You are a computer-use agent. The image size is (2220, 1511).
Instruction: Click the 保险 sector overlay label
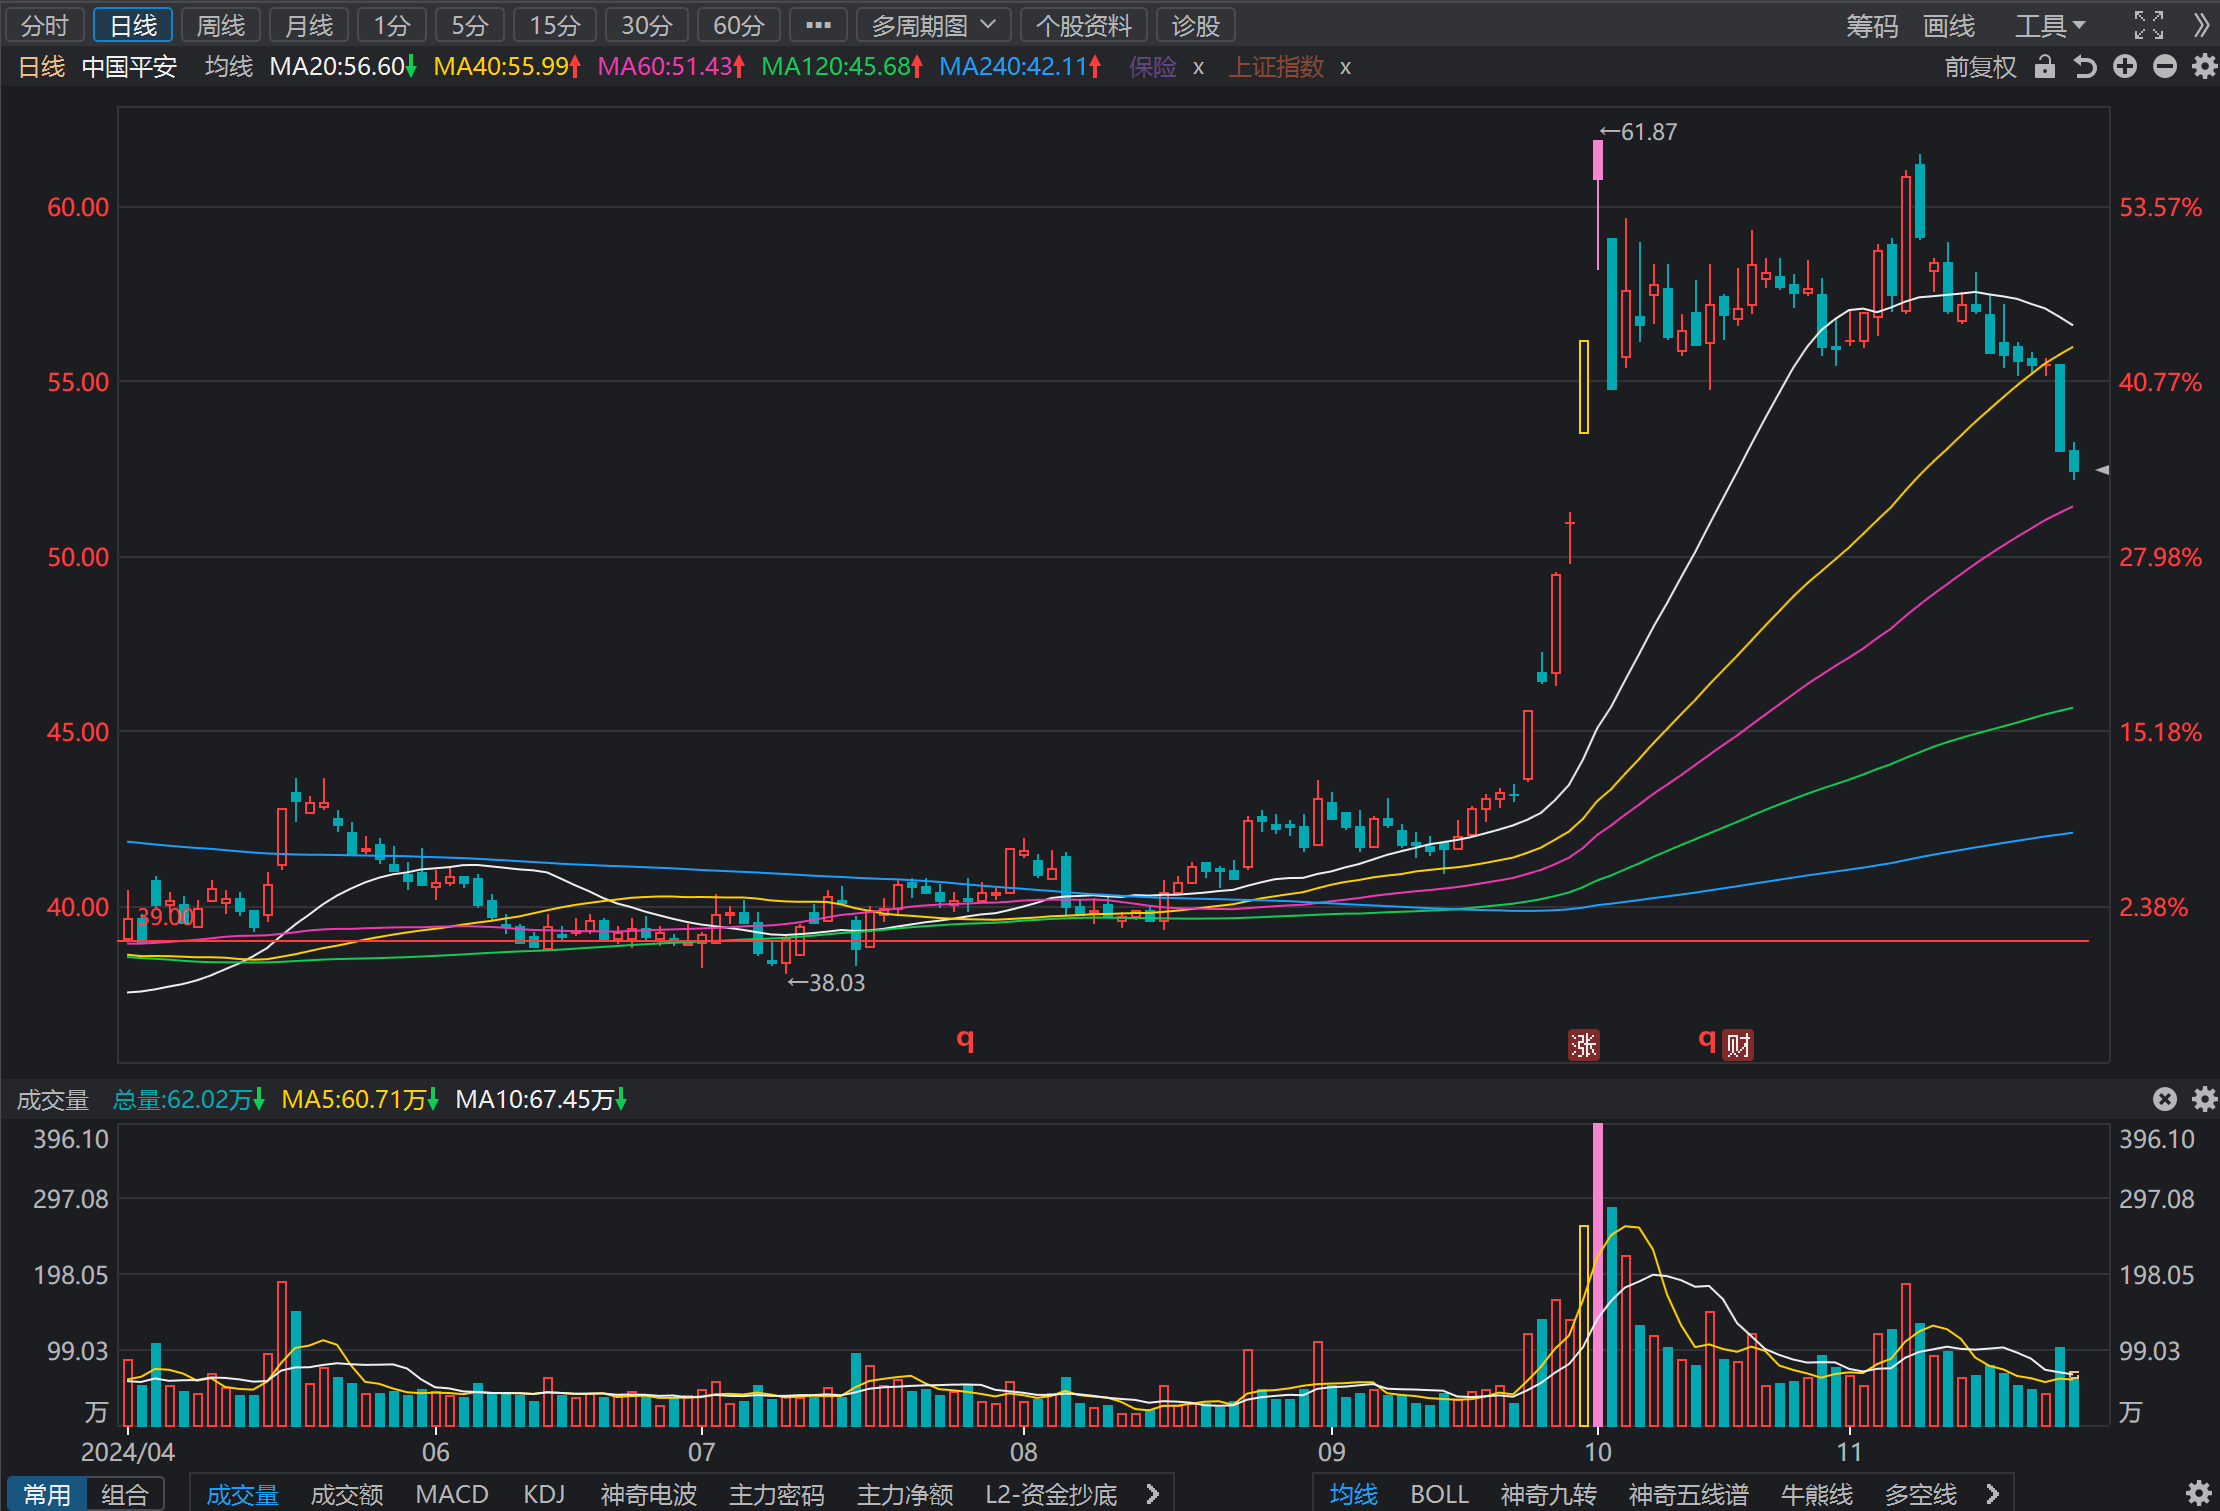(1153, 67)
